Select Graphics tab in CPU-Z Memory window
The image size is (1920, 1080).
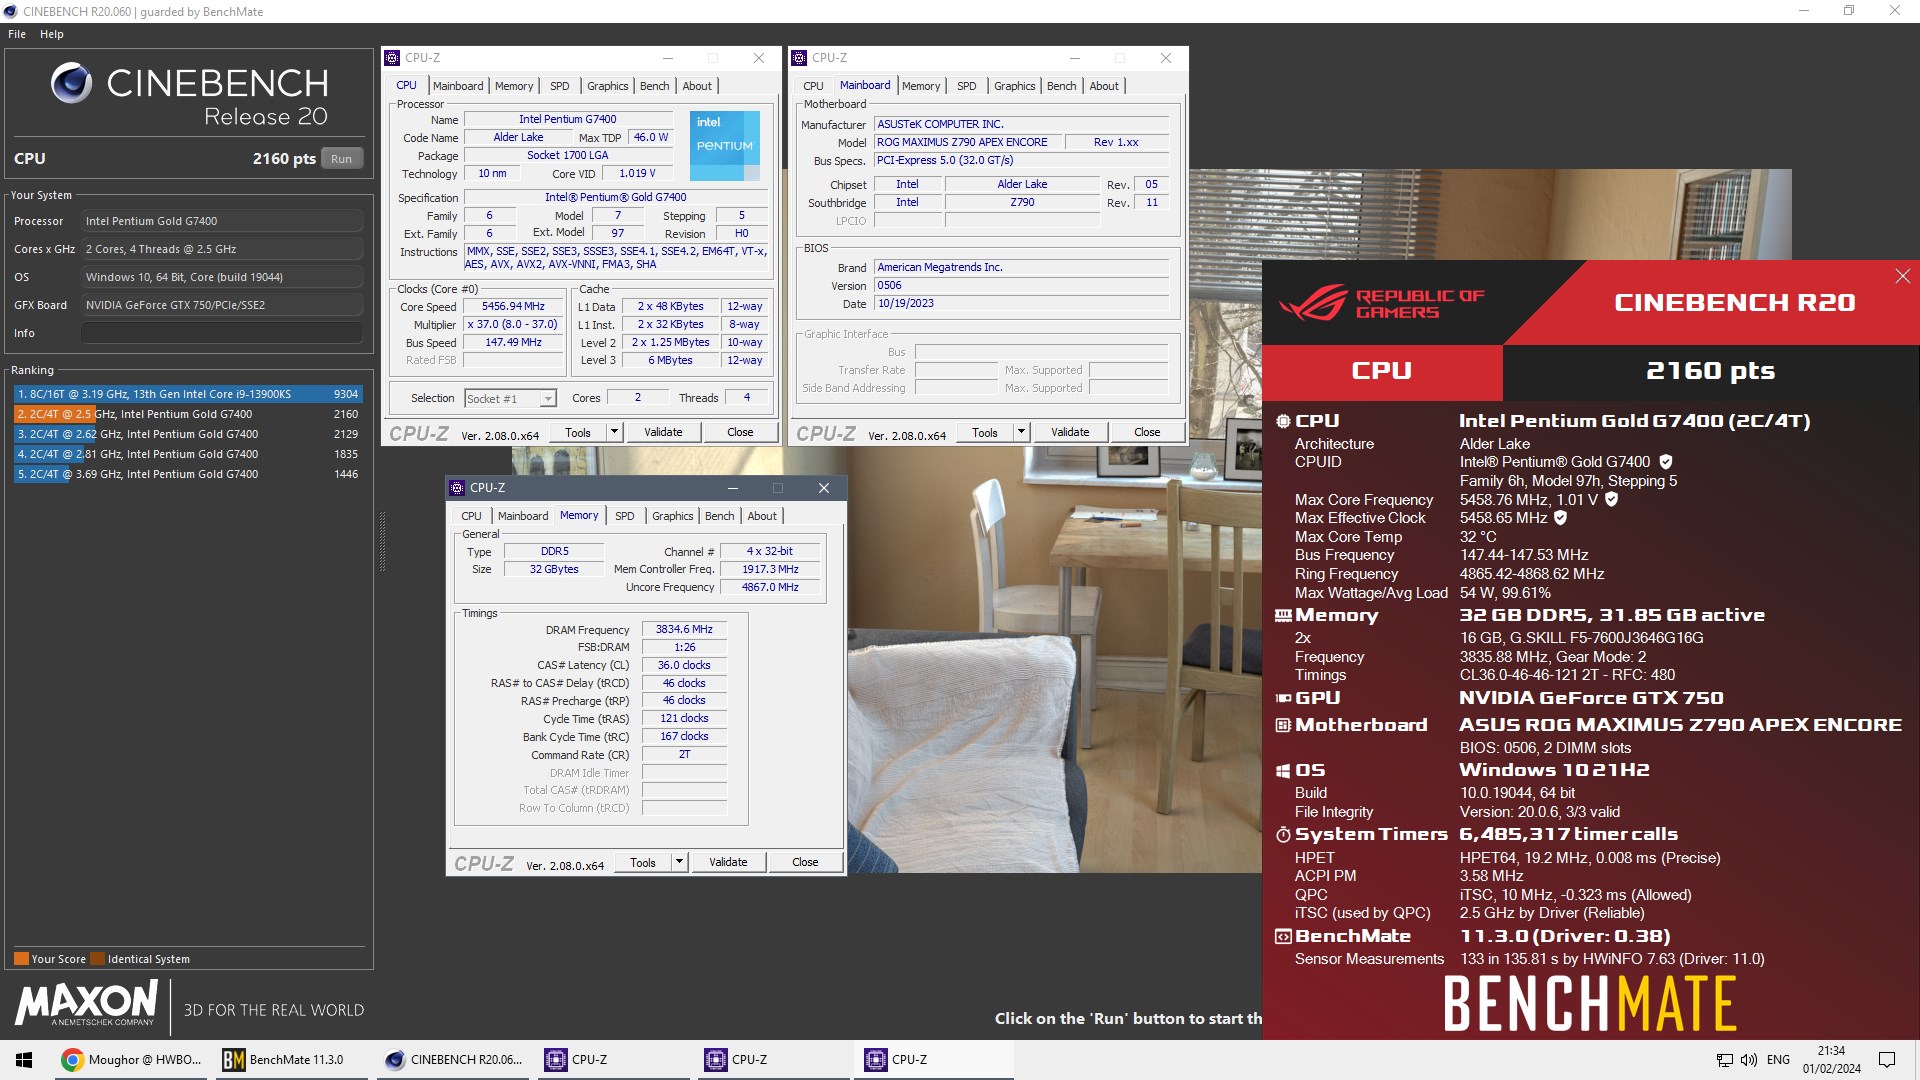pyautogui.click(x=672, y=516)
